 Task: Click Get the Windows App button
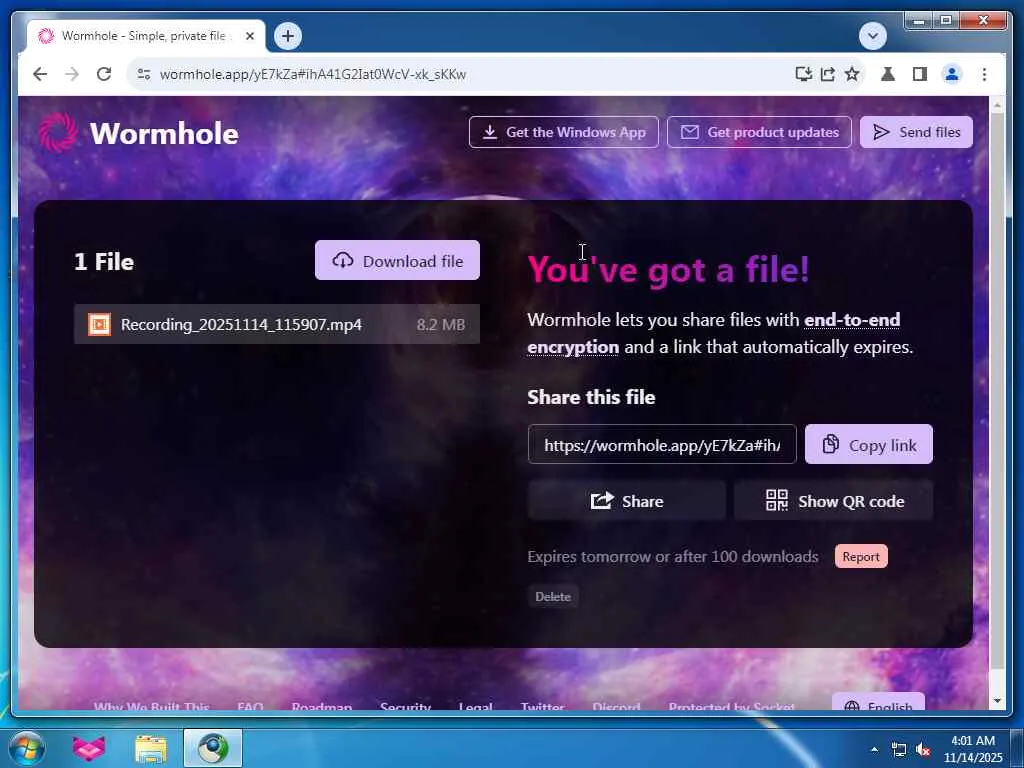coord(564,132)
